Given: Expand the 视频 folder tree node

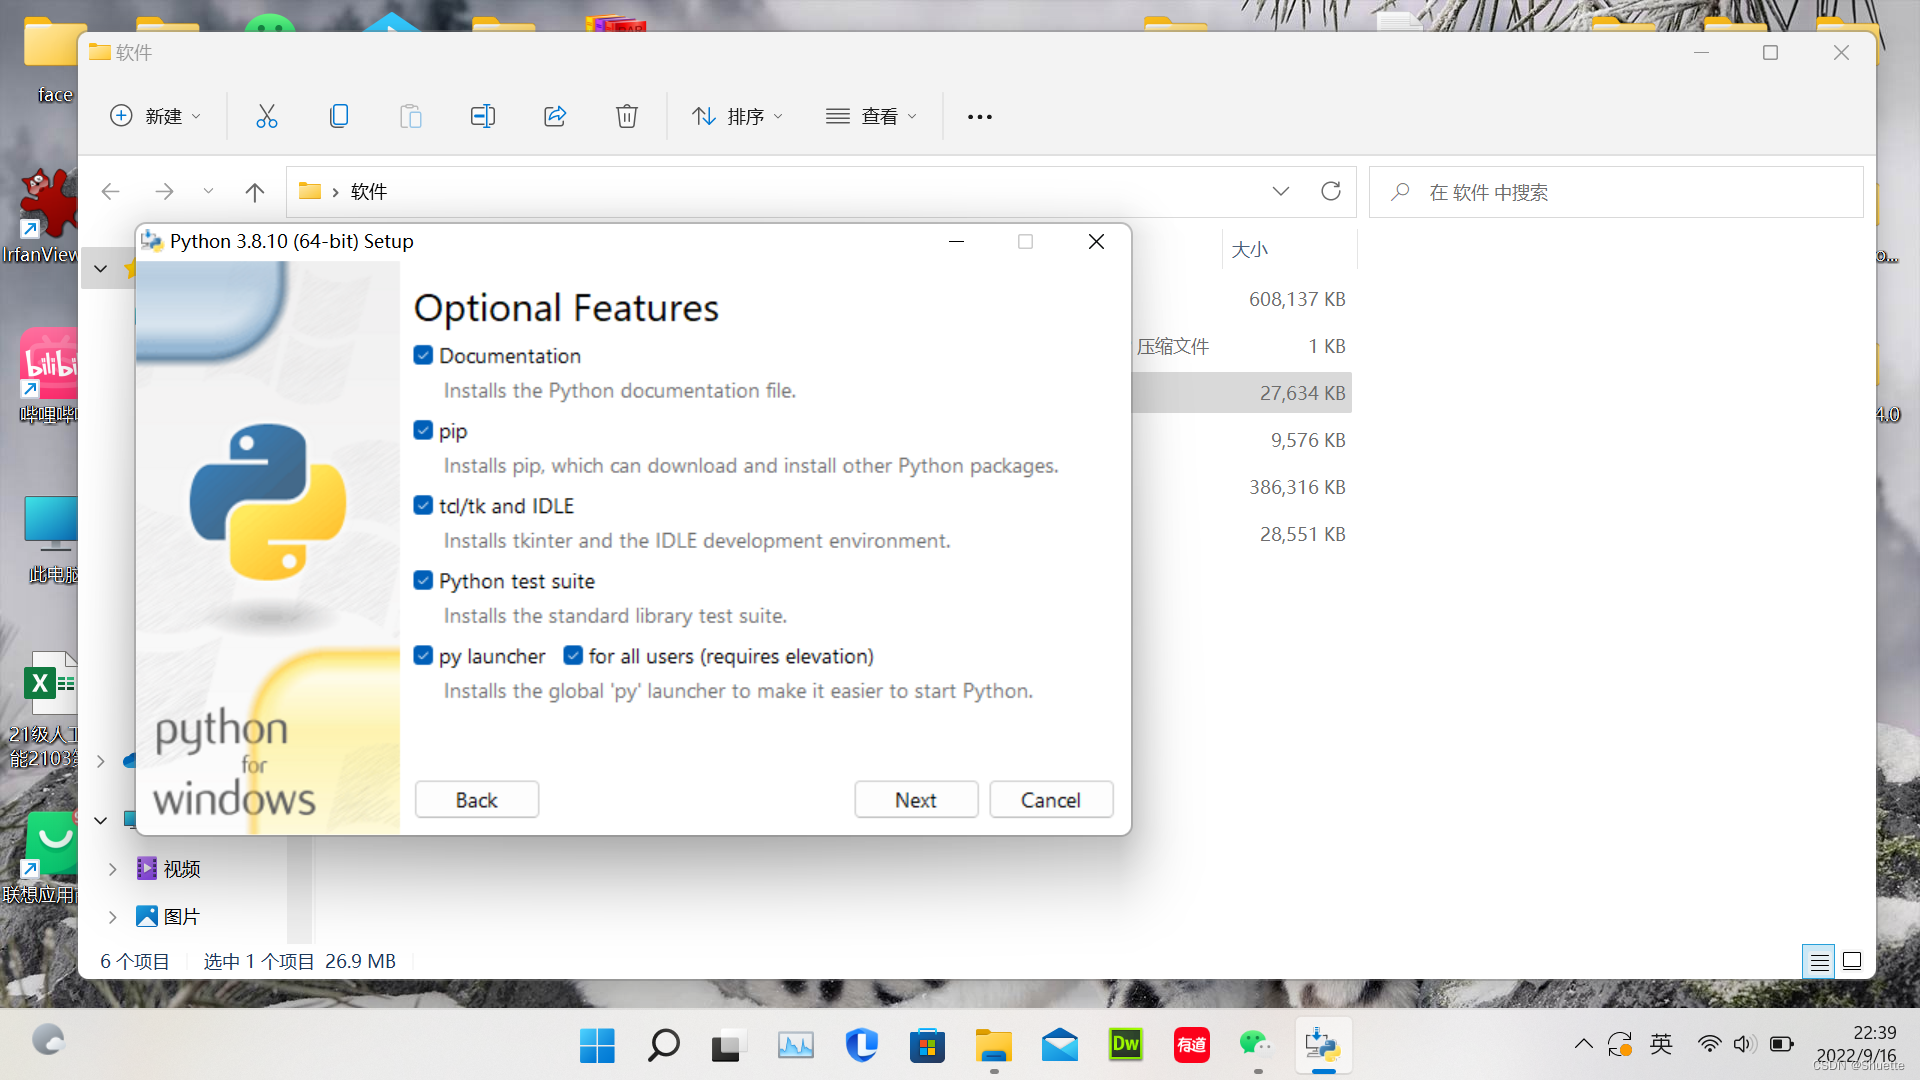Looking at the screenshot, I should 112,869.
